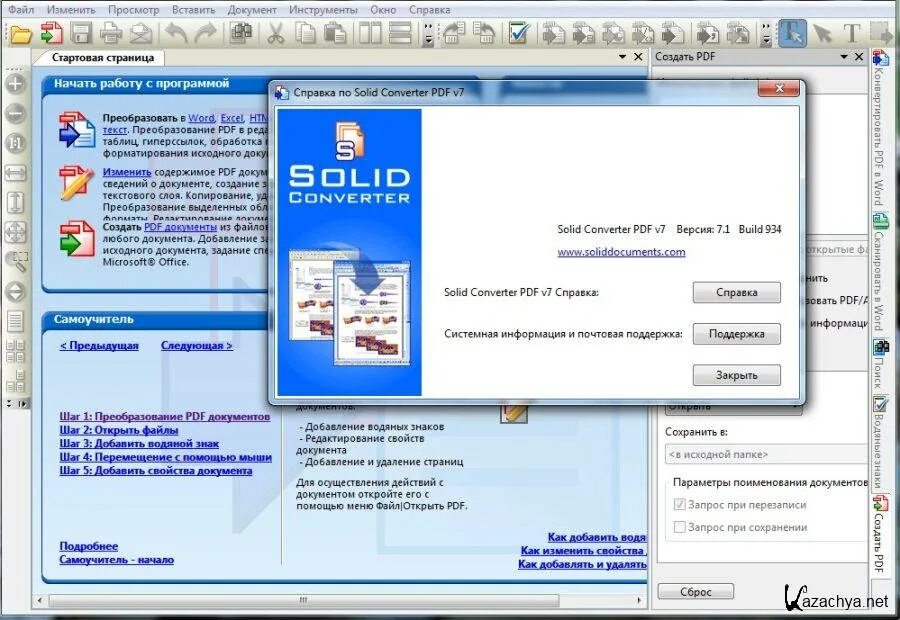This screenshot has height=620, width=900.
Task: Select the arrow pointer tool
Action: point(823,33)
